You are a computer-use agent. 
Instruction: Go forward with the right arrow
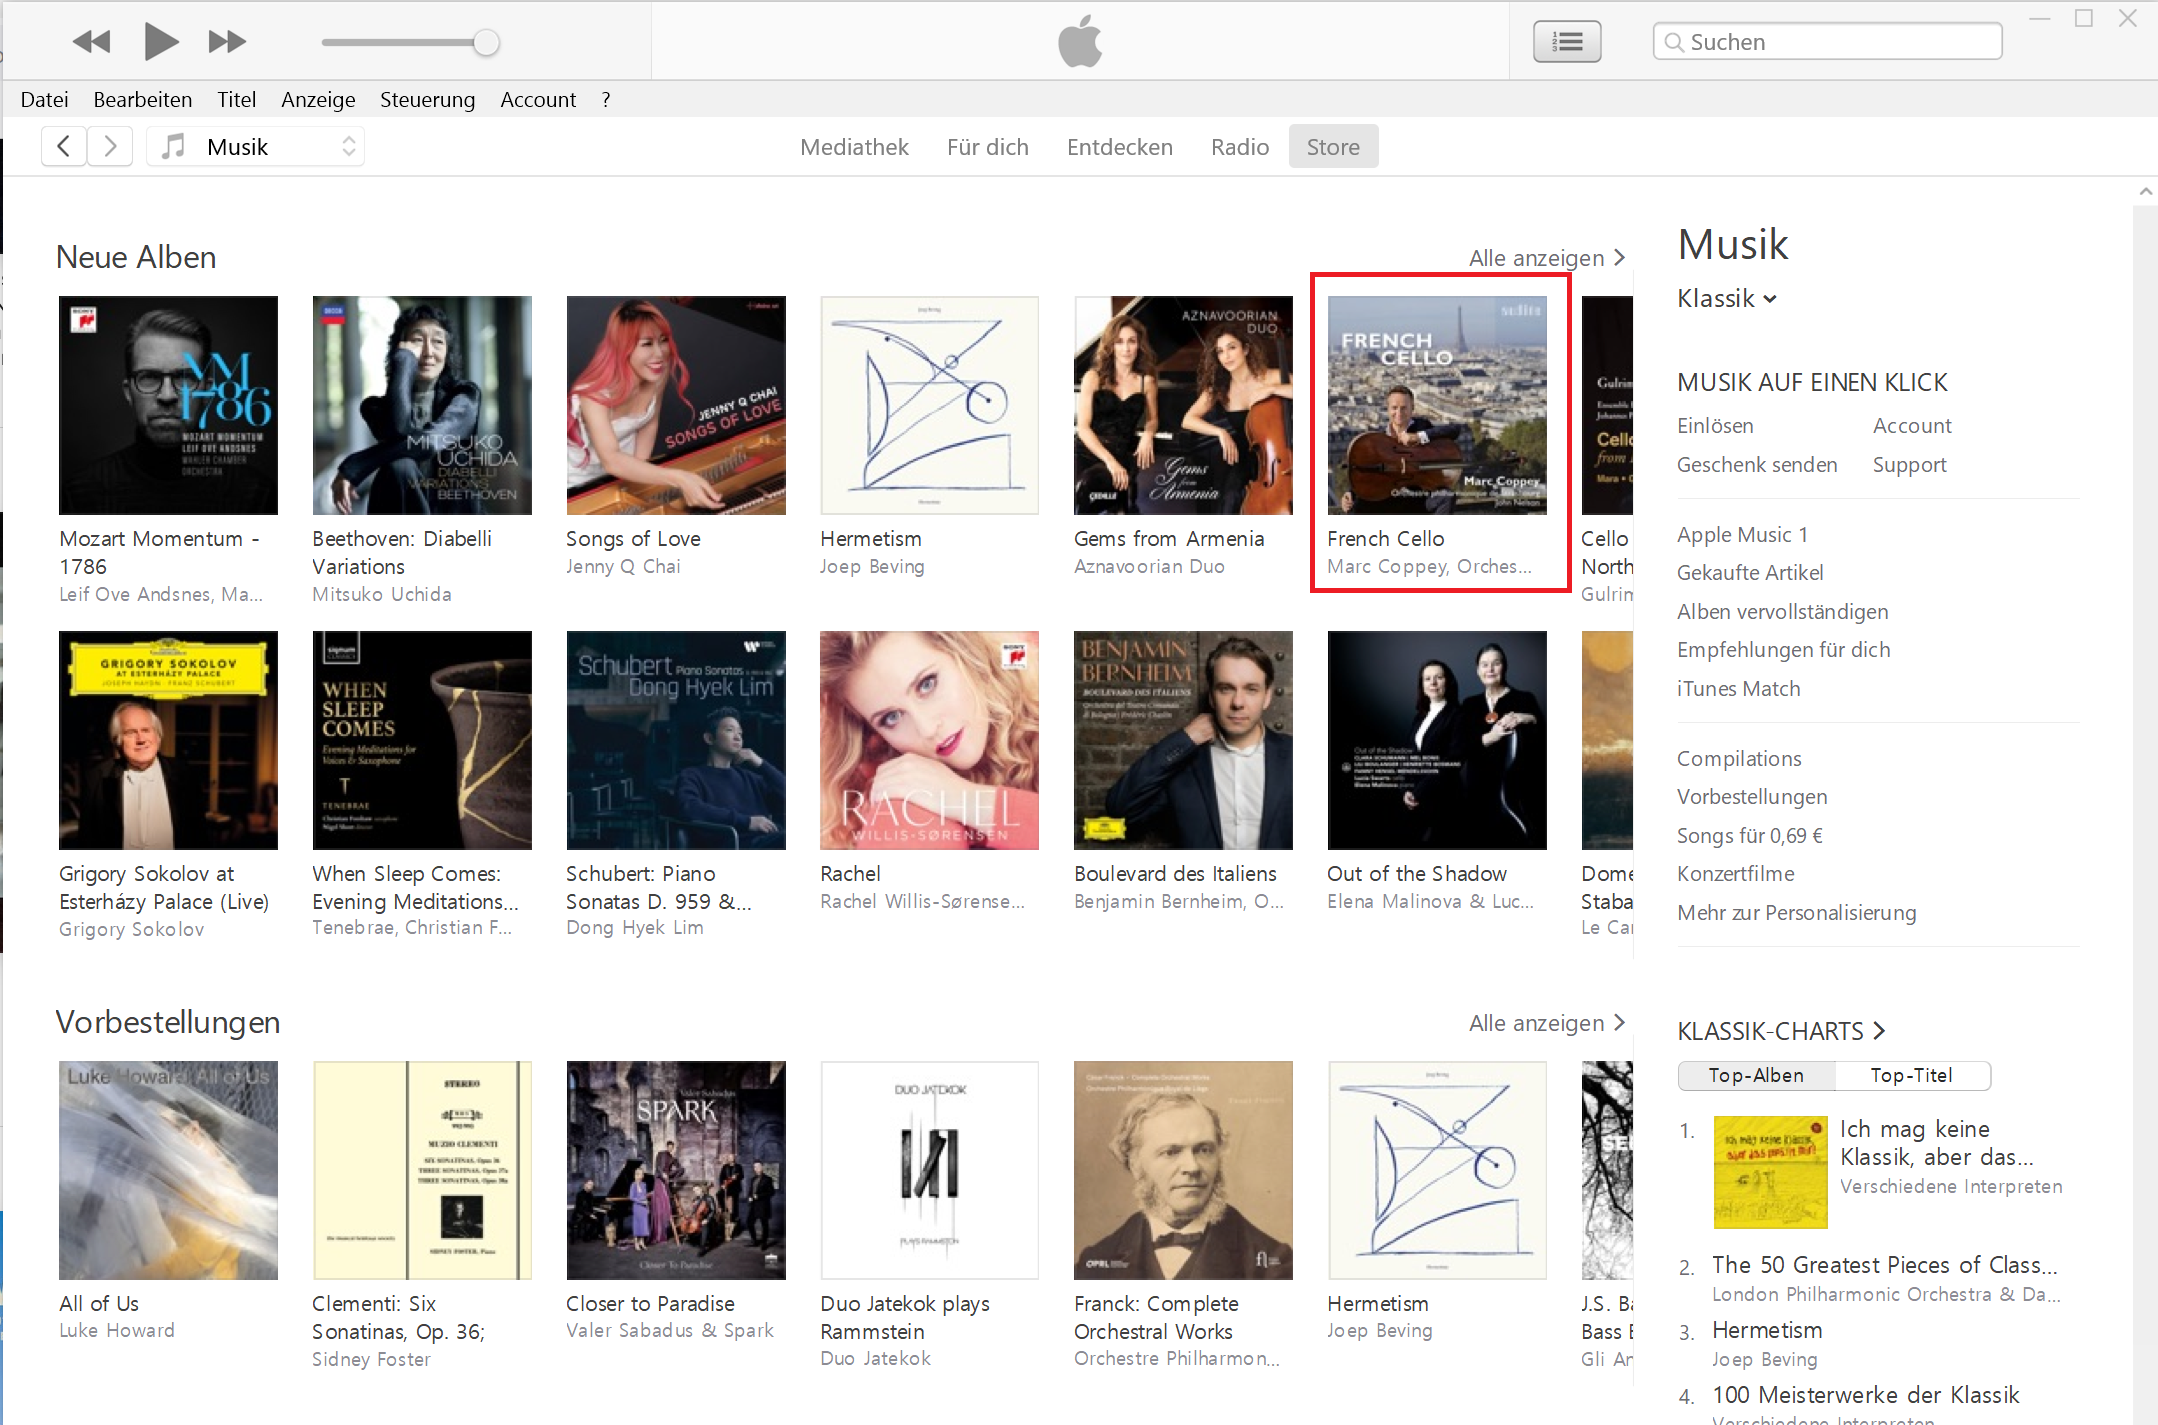110,147
